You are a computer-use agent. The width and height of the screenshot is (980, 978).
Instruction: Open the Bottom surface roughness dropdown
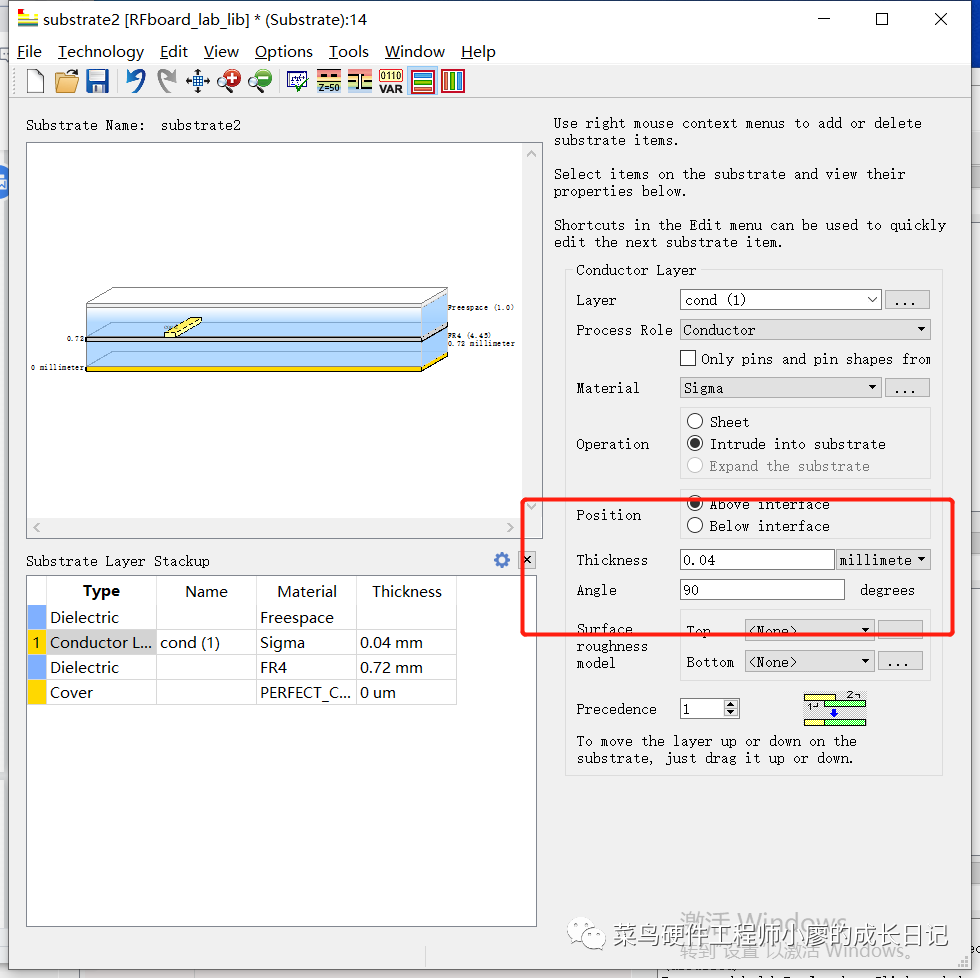point(809,662)
